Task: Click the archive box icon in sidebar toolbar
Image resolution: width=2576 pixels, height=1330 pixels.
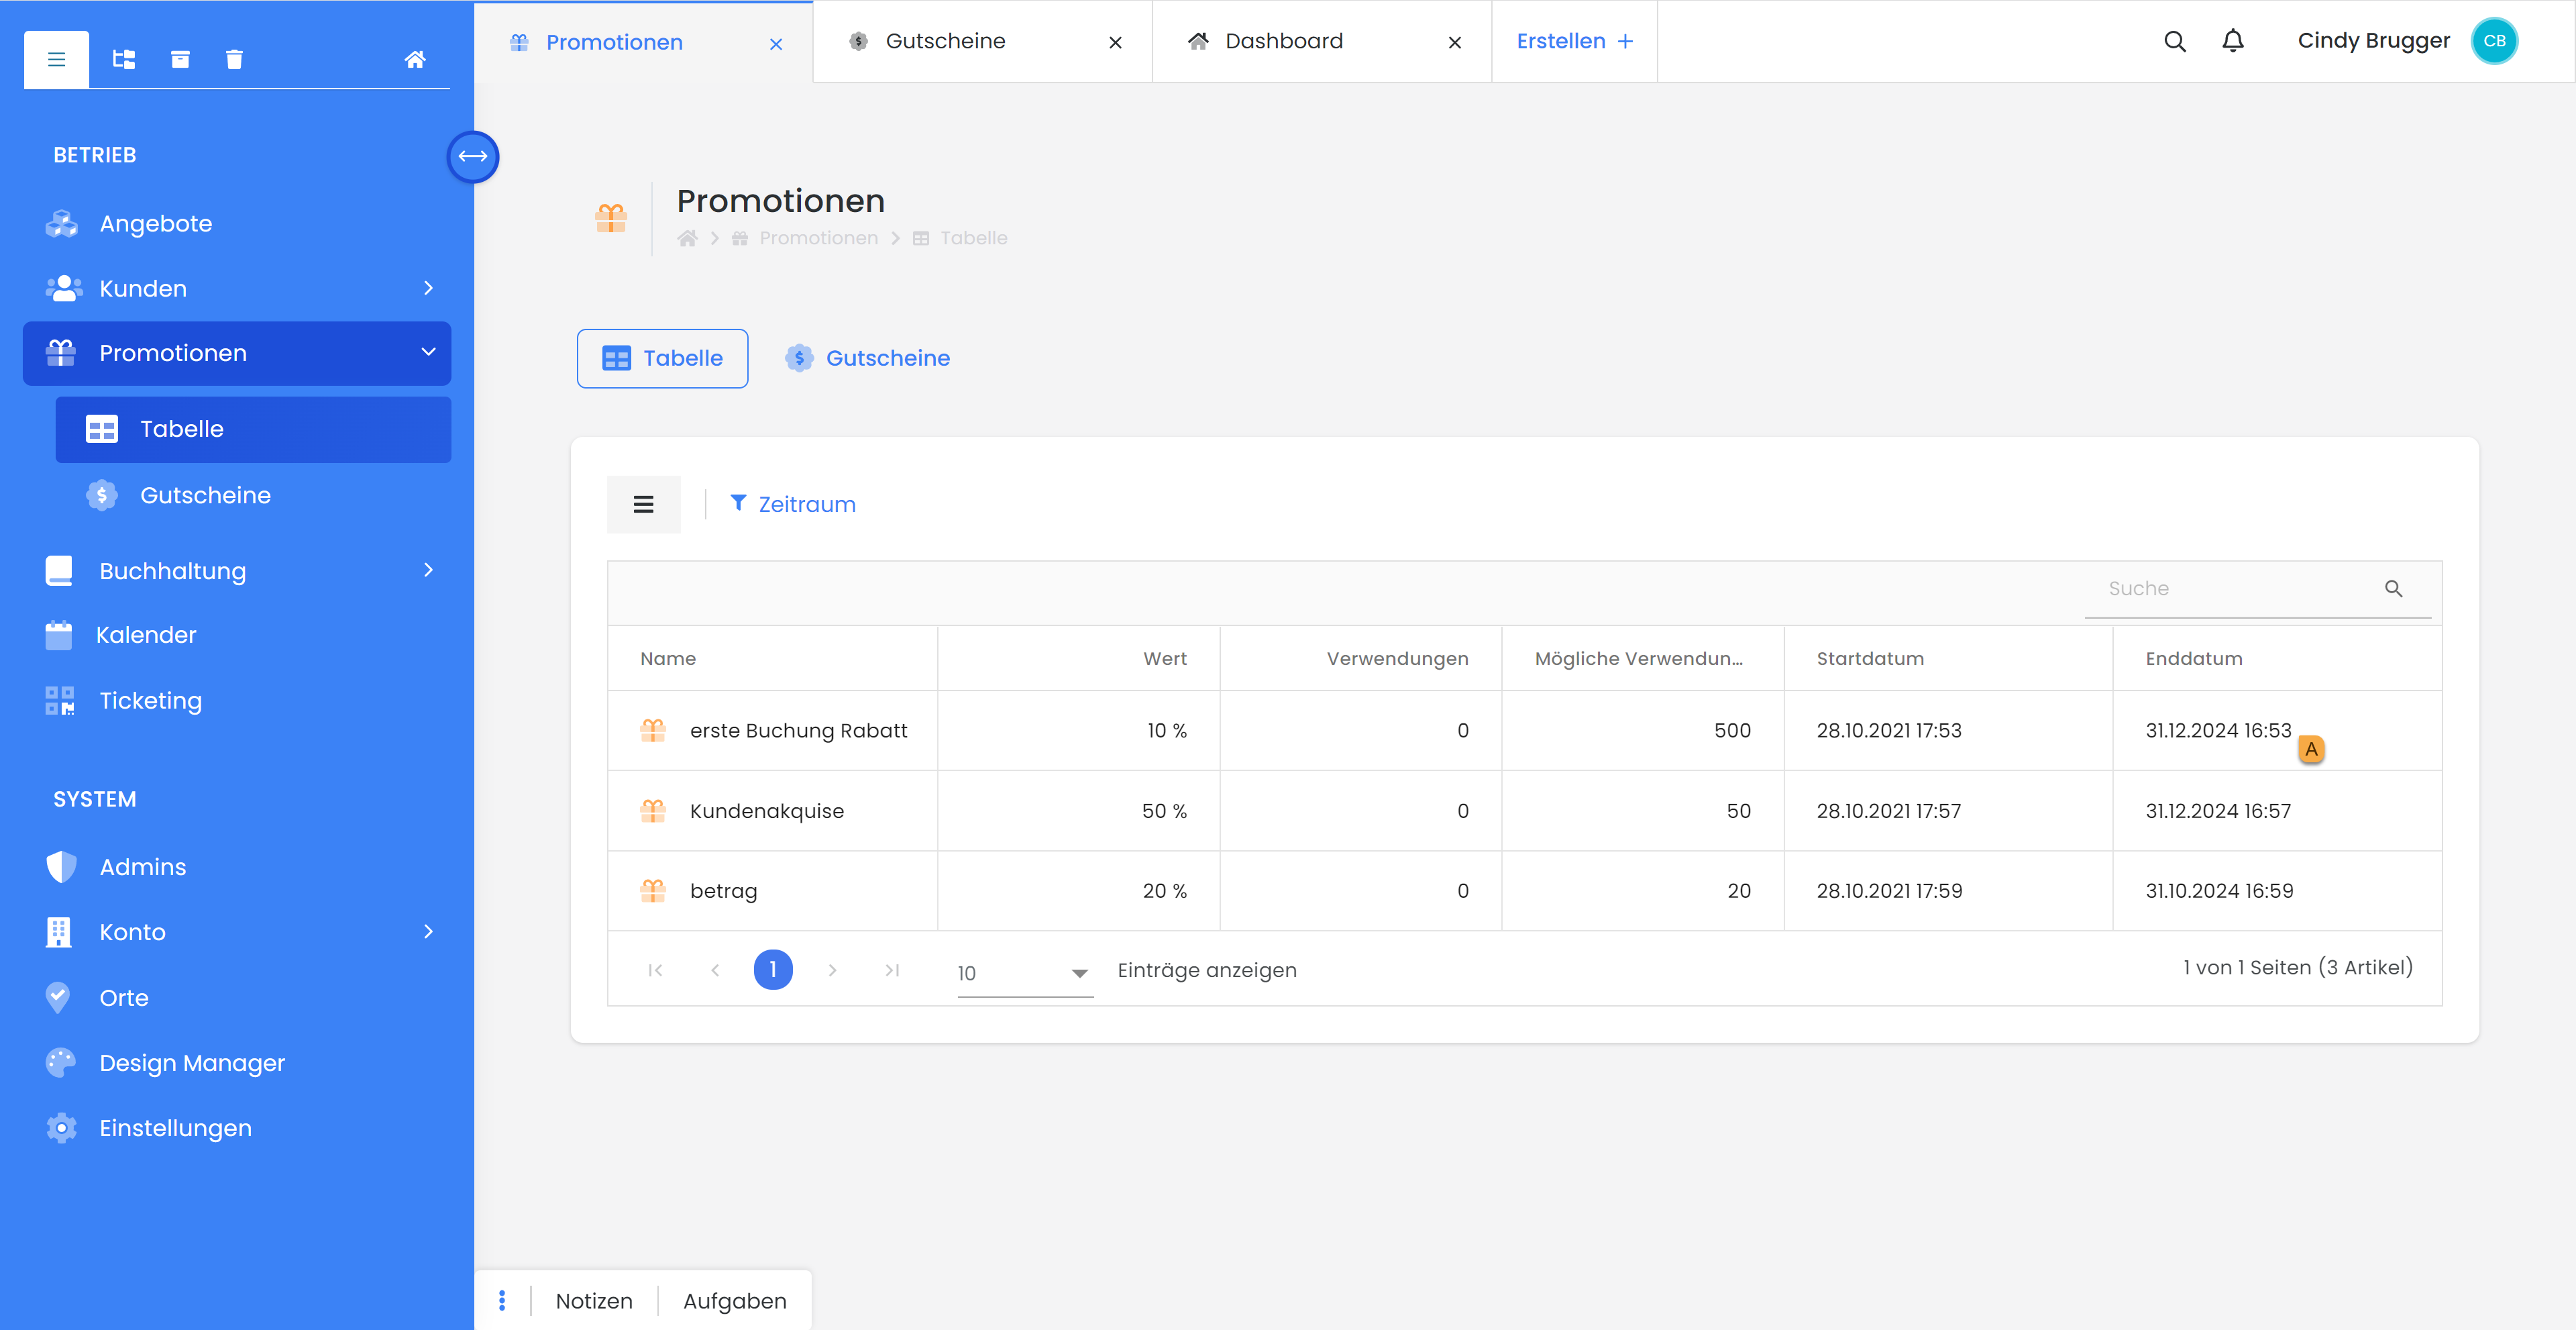Action: point(180,59)
